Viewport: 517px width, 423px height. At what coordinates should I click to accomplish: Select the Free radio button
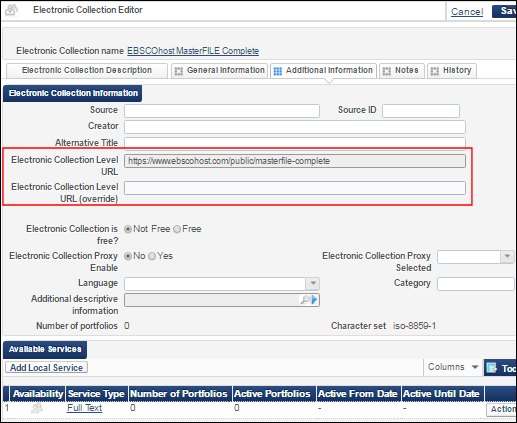pos(177,229)
